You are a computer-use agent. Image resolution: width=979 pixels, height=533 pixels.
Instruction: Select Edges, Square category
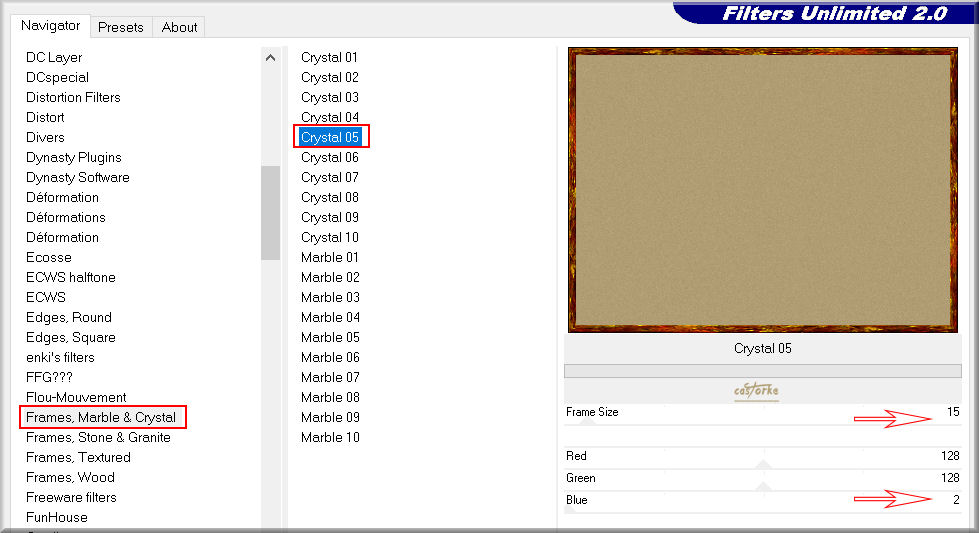coord(71,337)
